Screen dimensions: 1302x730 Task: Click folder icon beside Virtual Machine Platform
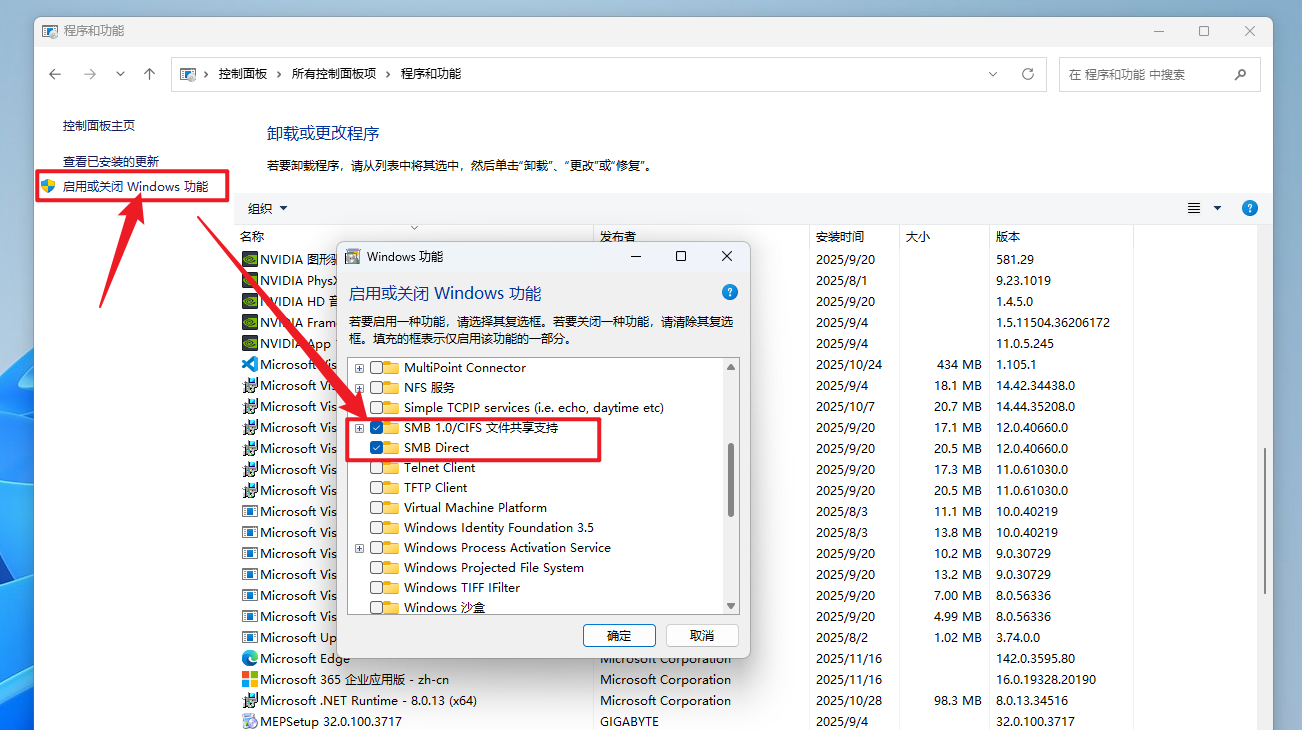[391, 507]
